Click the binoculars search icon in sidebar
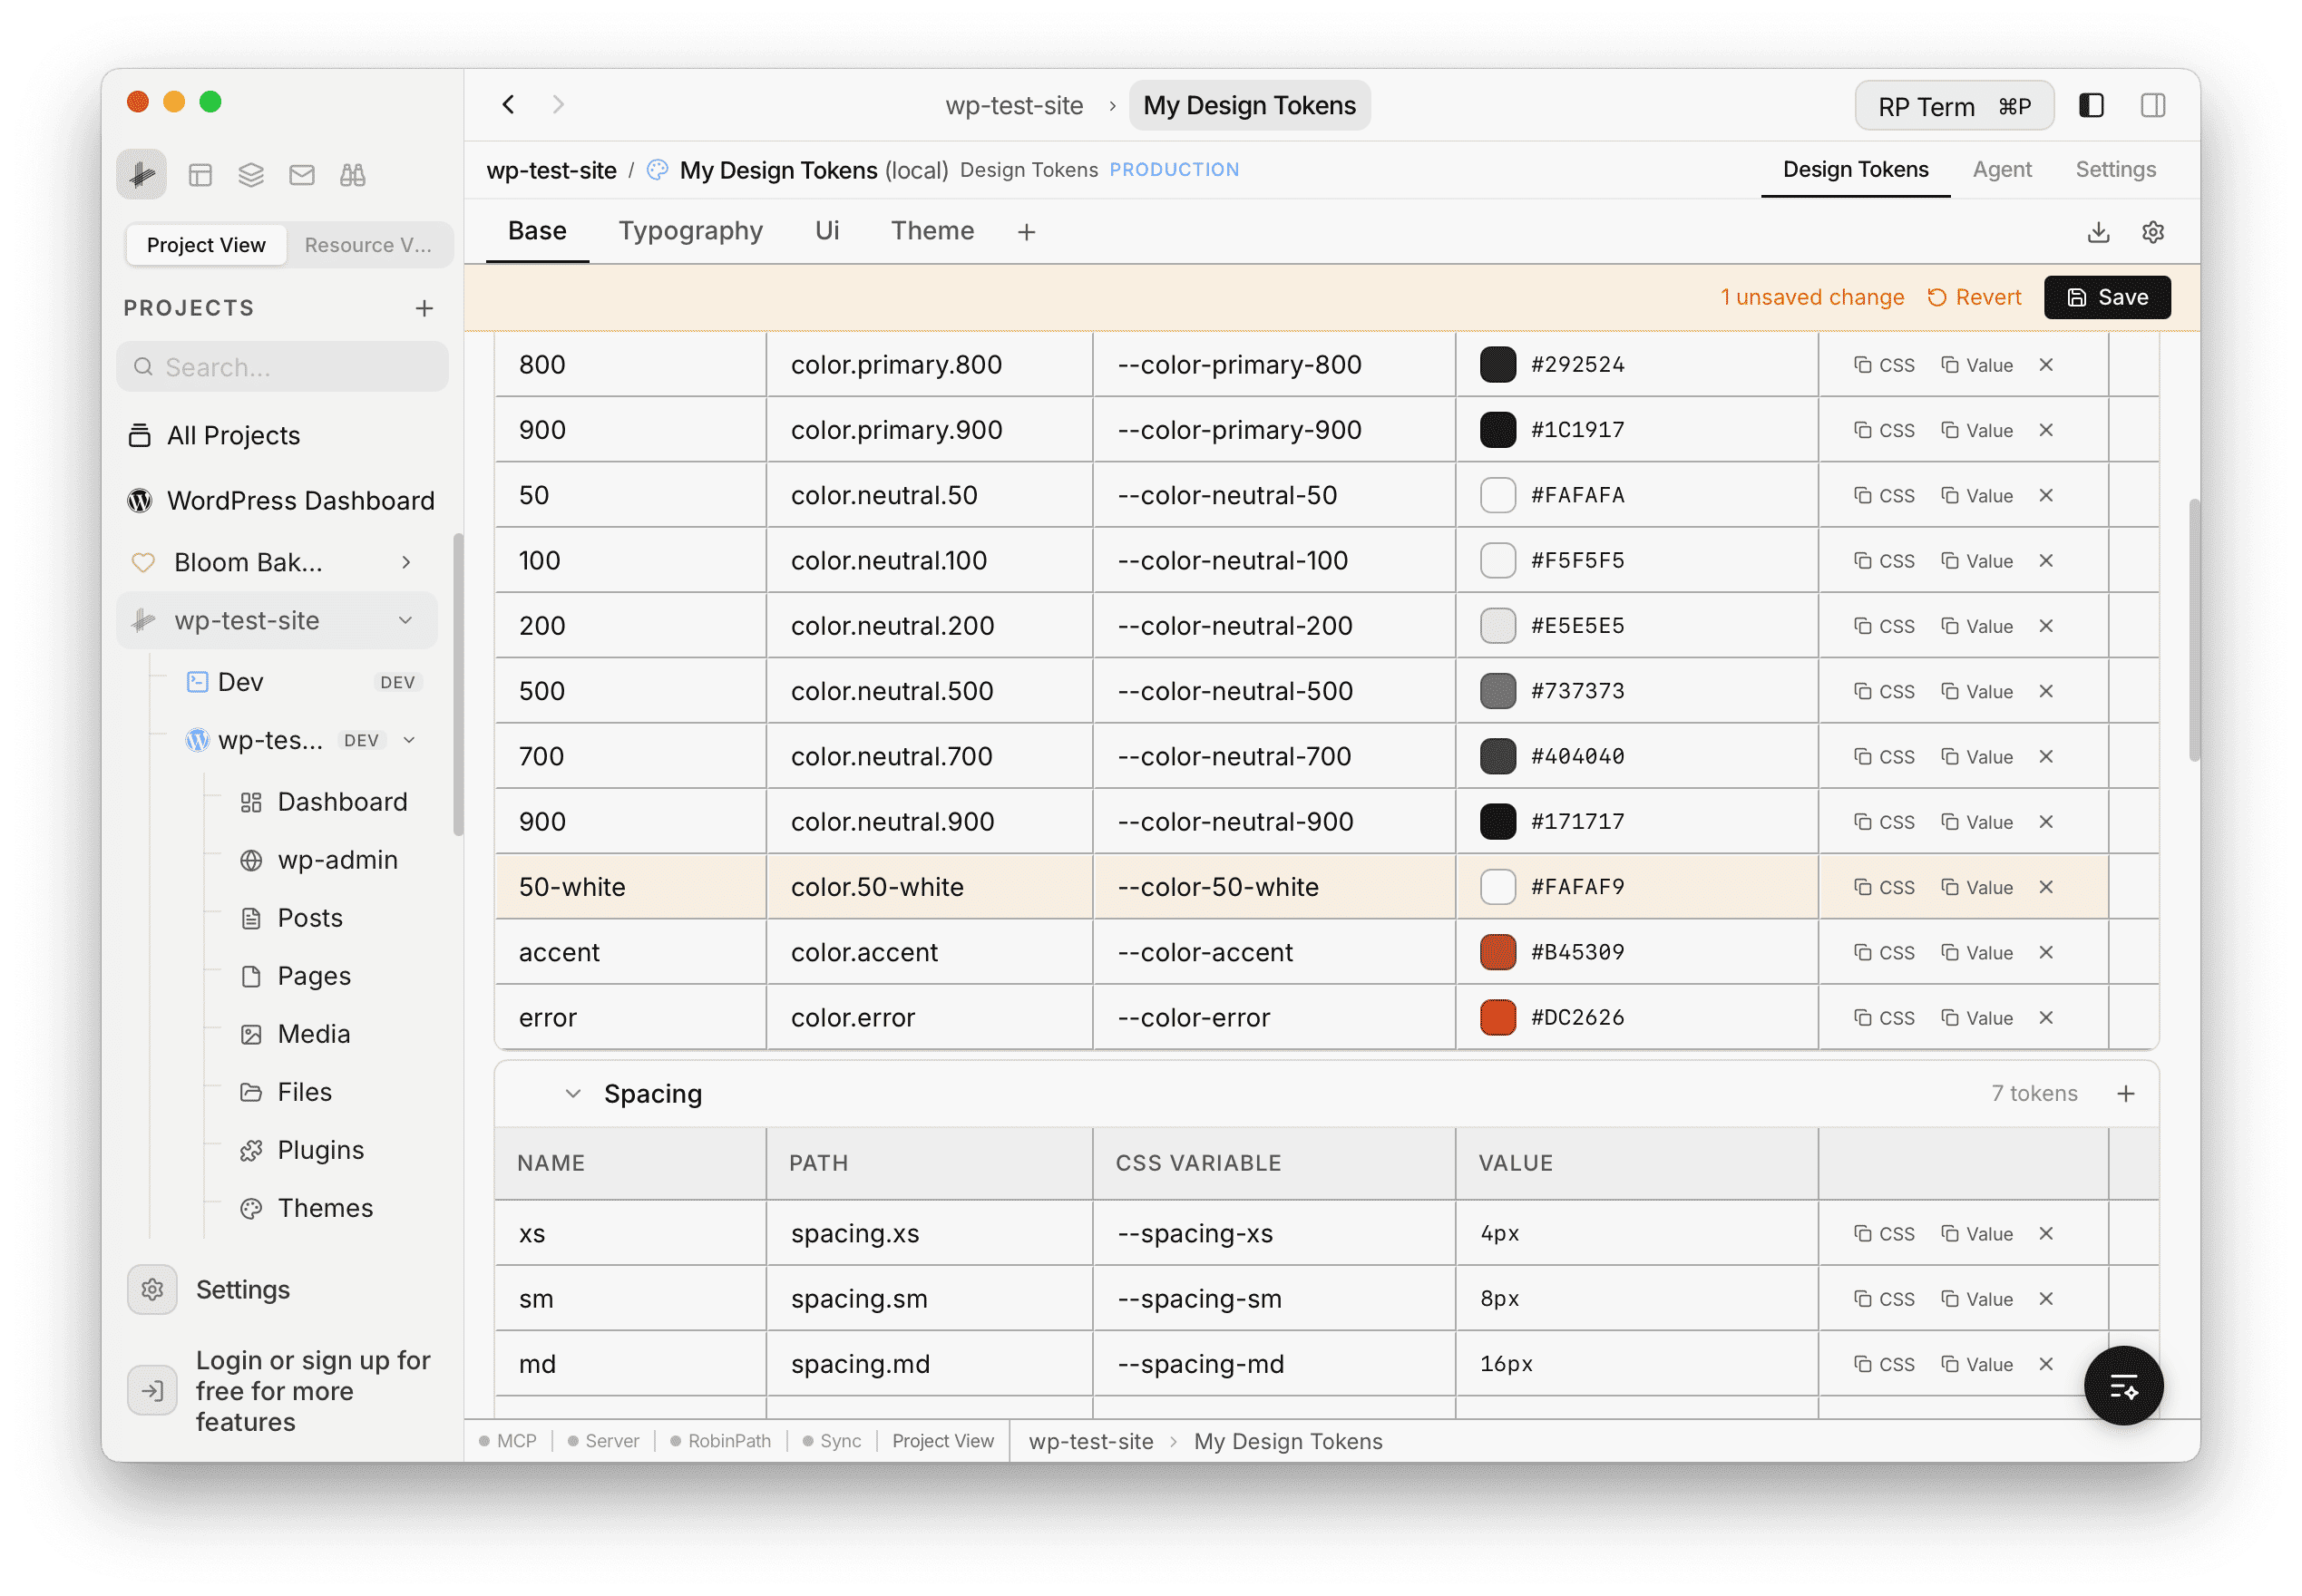Viewport: 2302px width, 1596px height. point(352,174)
